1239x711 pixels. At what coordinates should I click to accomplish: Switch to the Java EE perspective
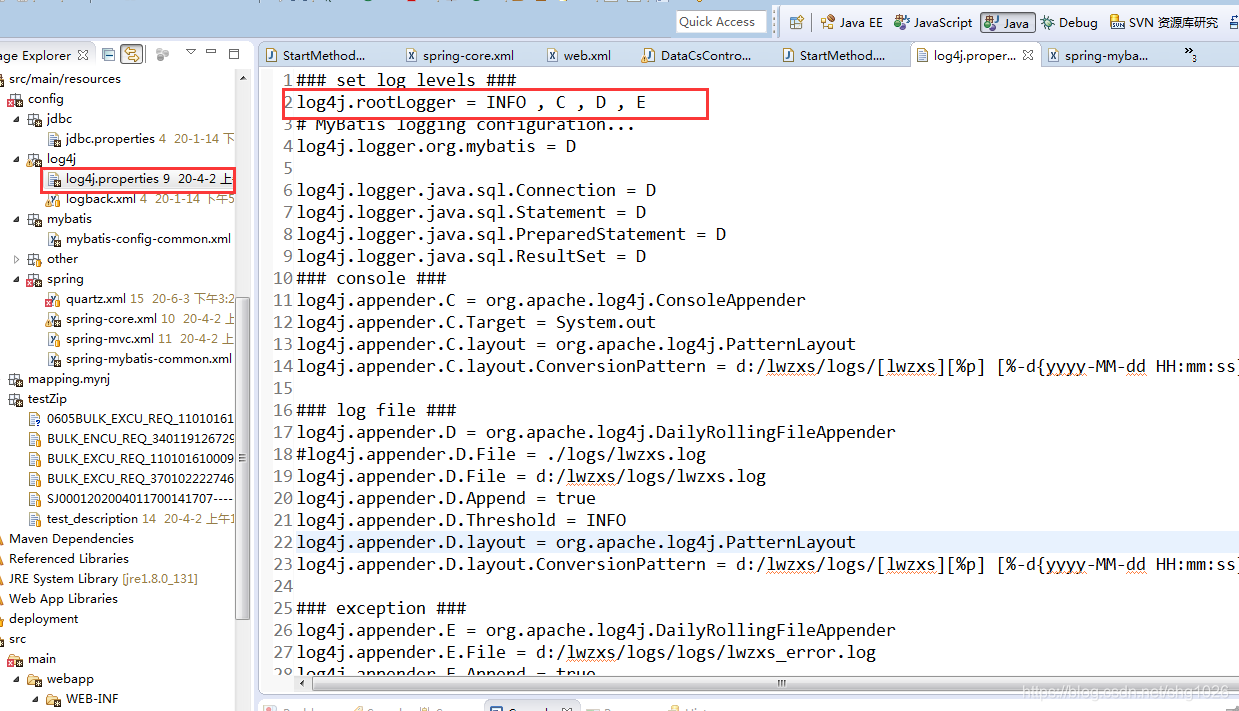point(851,22)
